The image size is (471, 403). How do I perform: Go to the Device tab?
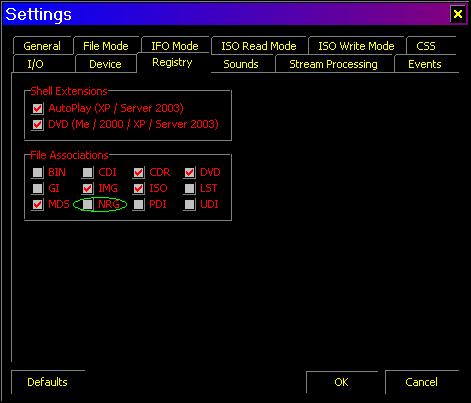tap(105, 64)
